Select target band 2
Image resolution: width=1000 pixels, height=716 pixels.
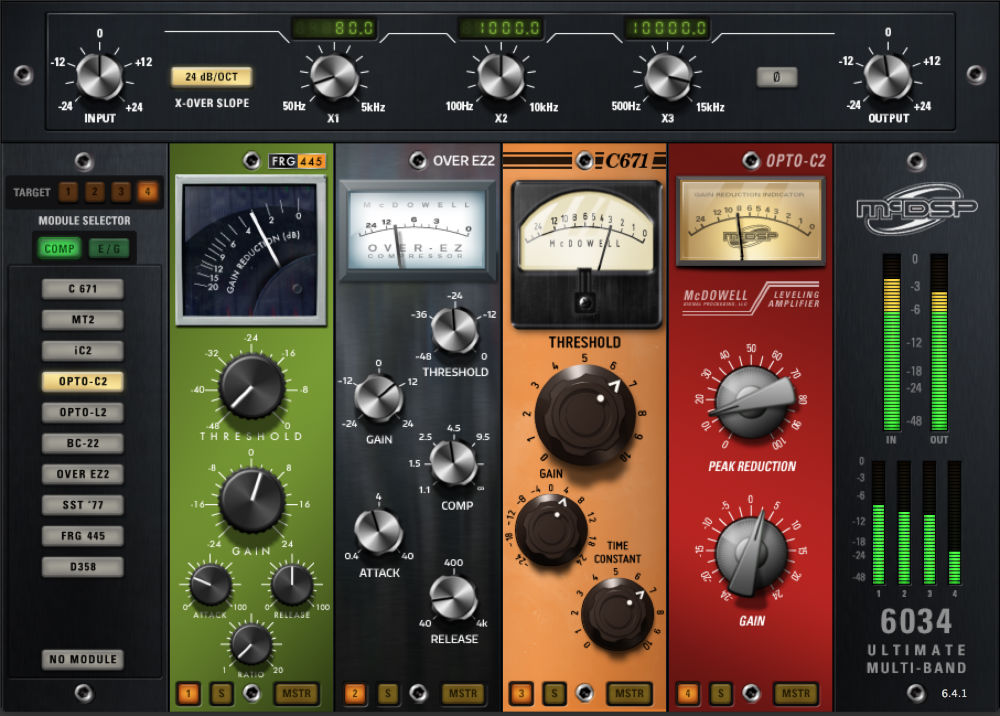click(94, 191)
